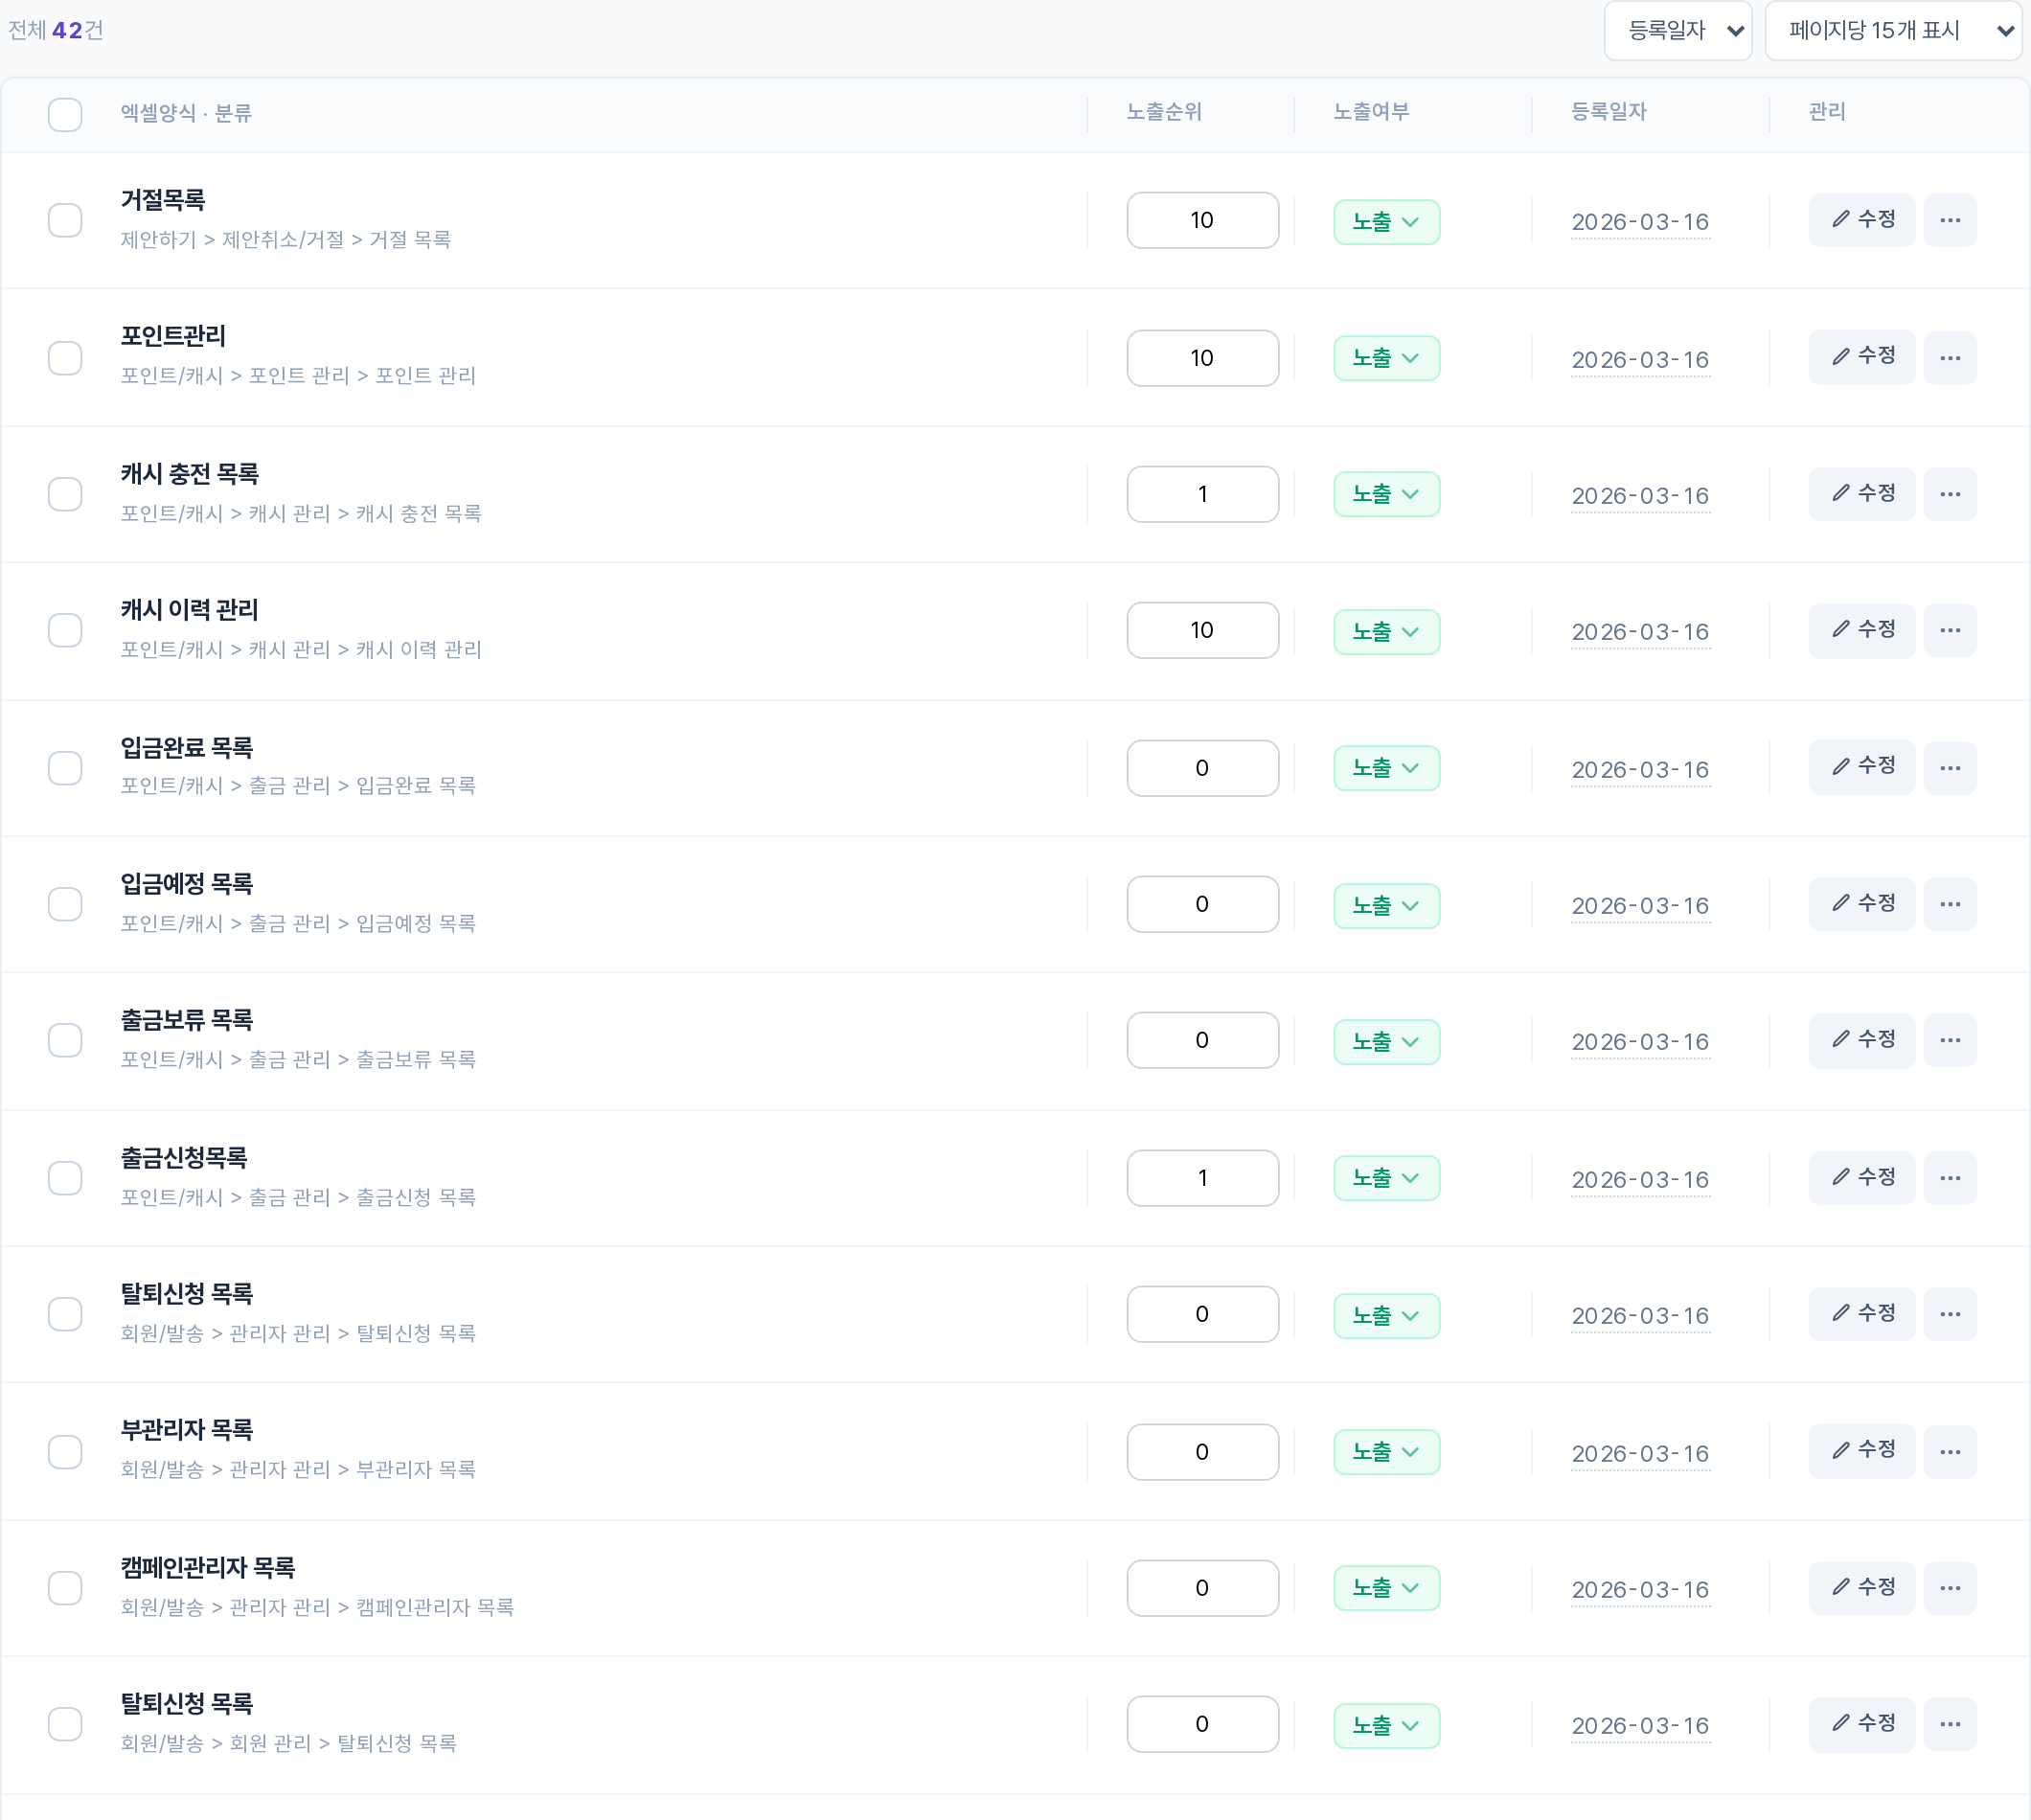The image size is (2031, 1820).
Task: Open more options for 입금완료 목록 row
Action: pos(1949,768)
